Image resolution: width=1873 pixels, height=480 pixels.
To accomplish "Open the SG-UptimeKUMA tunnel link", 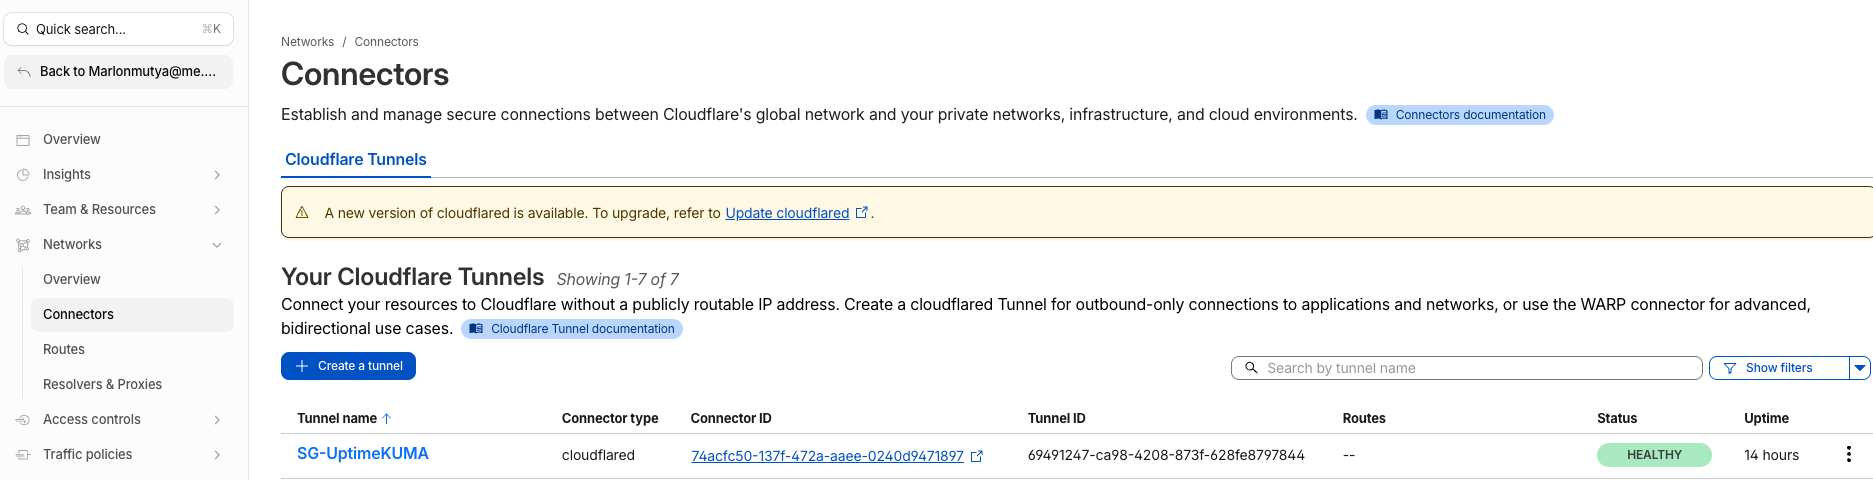I will [363, 454].
